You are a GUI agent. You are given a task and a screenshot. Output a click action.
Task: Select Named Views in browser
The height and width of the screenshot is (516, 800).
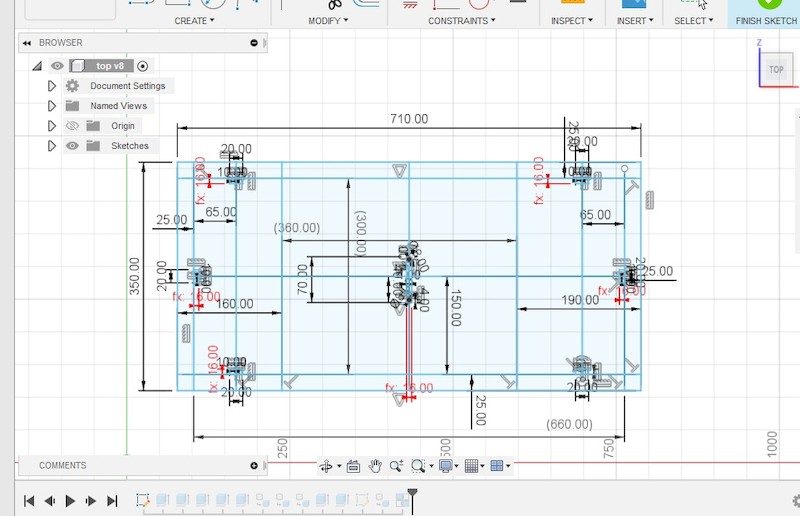118,106
